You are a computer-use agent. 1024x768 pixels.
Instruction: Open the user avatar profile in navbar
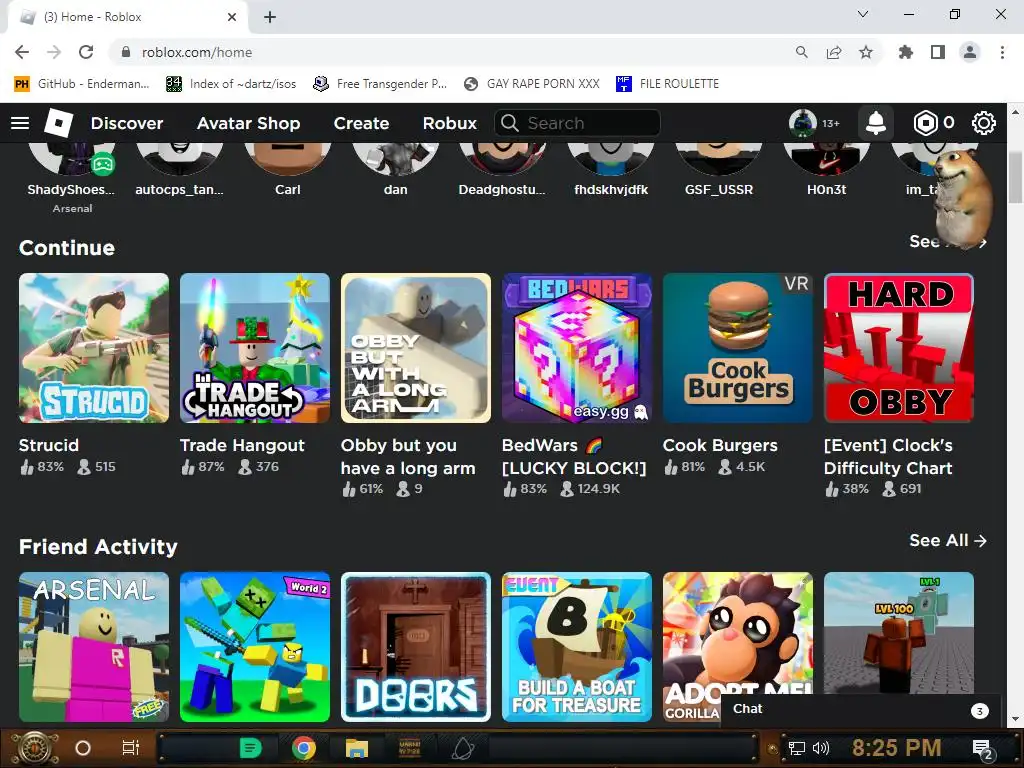point(803,123)
